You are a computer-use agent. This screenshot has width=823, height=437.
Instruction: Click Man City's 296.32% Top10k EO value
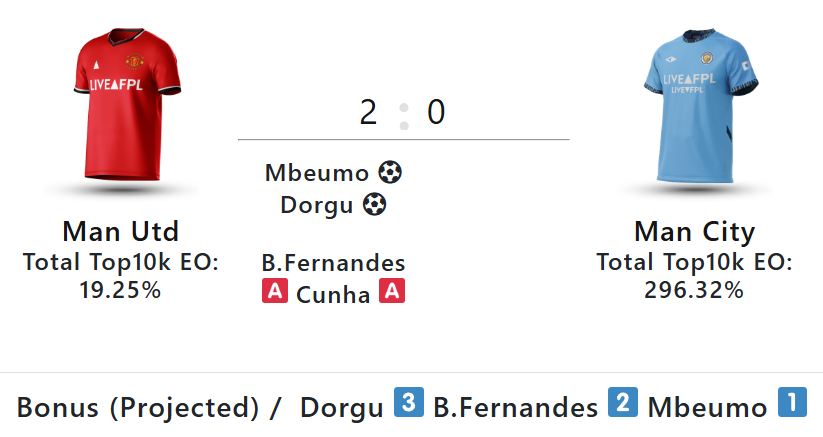coord(694,290)
